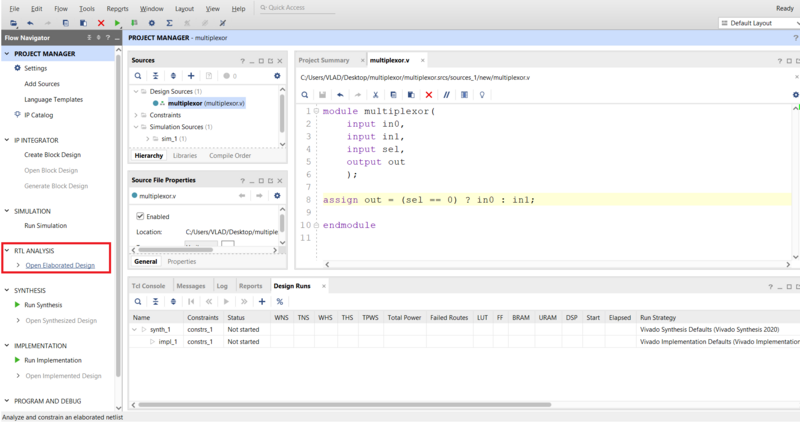800x422 pixels.
Task: Toggle line comment icon in editor
Action: coord(446,95)
